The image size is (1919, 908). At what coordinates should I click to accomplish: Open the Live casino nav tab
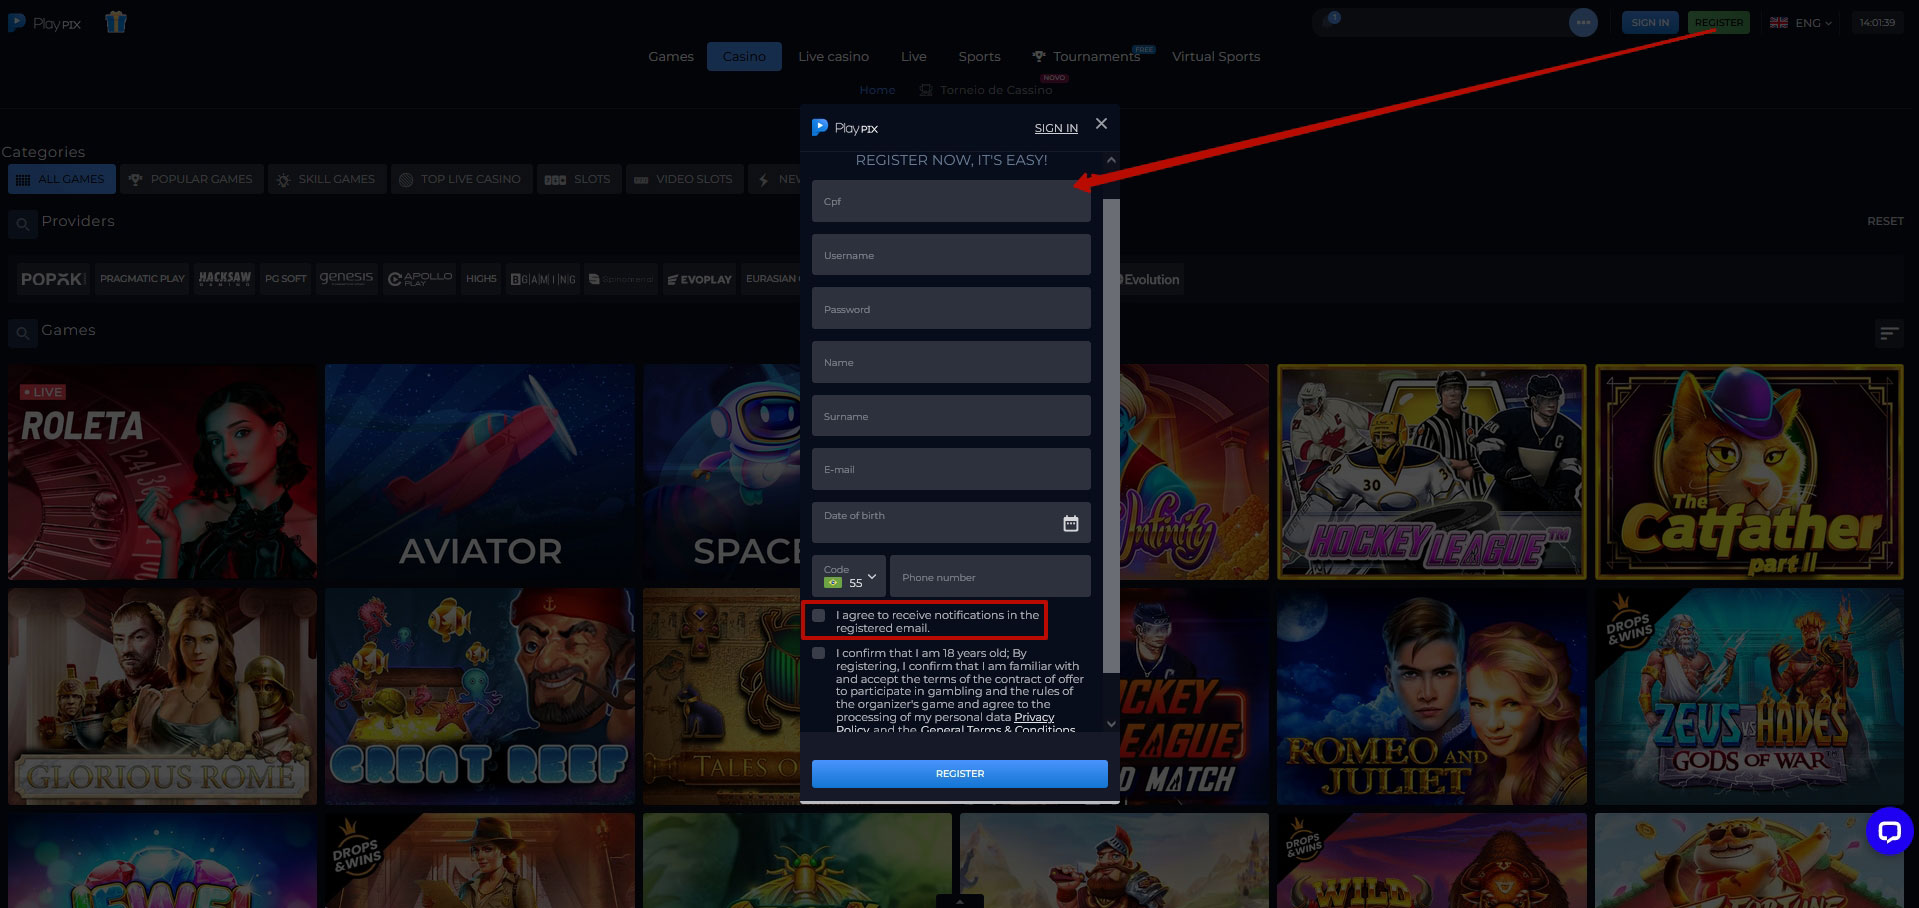833,56
